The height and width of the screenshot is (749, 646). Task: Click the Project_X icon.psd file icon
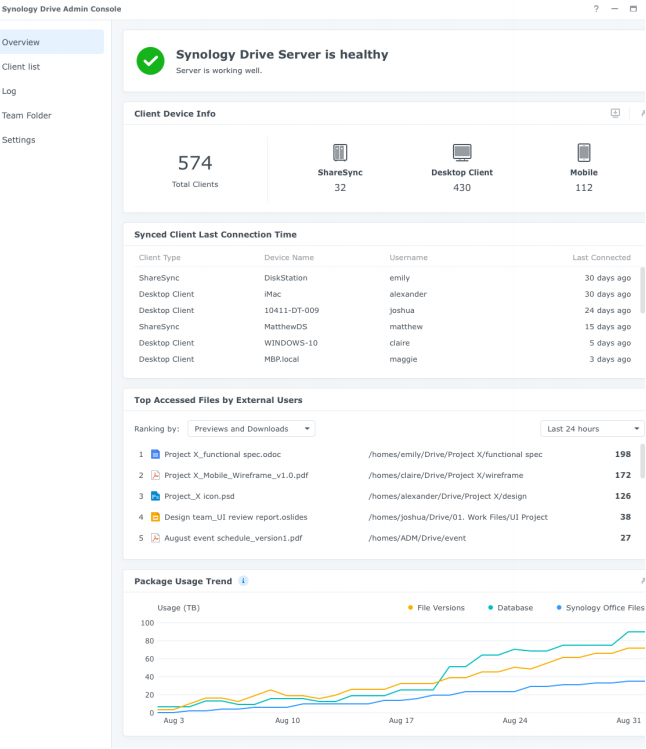tap(155, 496)
